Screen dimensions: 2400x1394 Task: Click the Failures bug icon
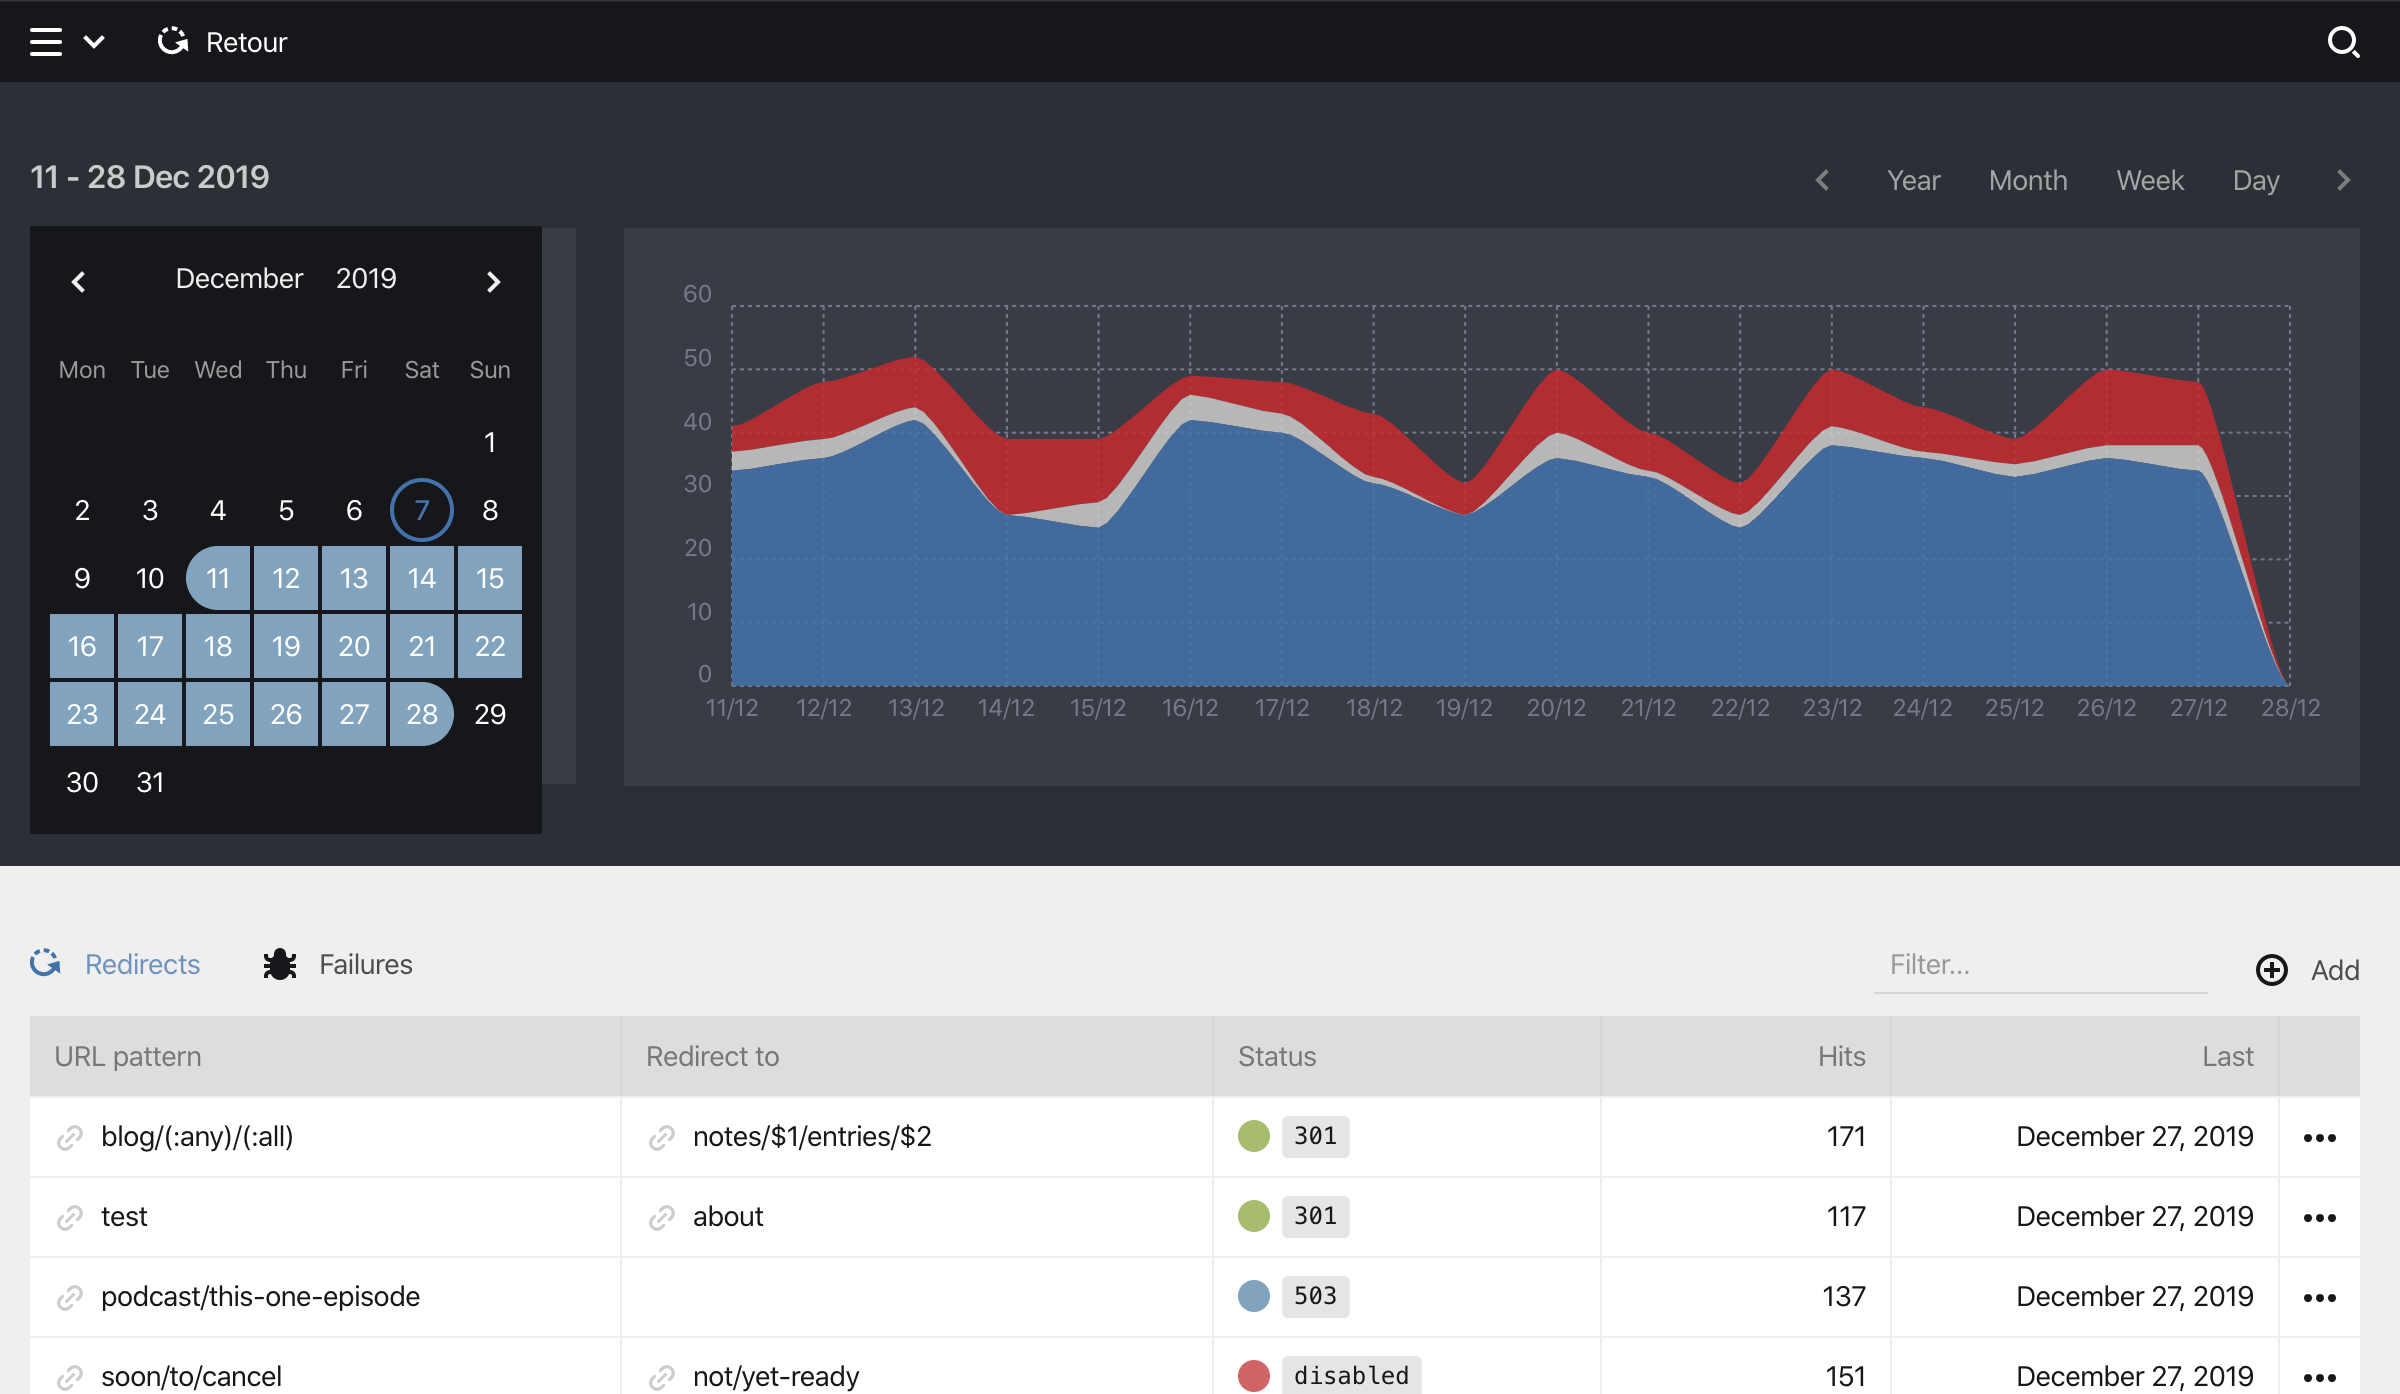pyautogui.click(x=280, y=964)
